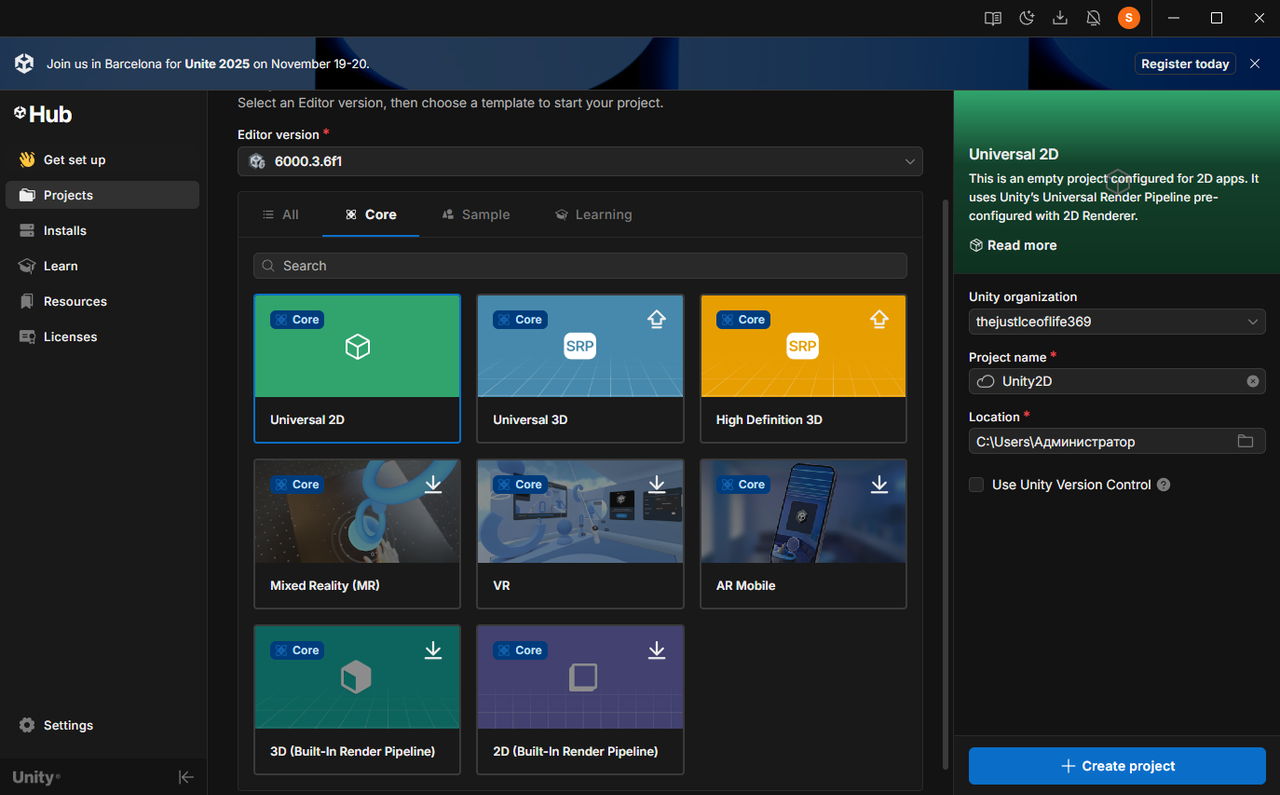Click the template list vertical scrollbar
The height and width of the screenshot is (795, 1280).
946,485
